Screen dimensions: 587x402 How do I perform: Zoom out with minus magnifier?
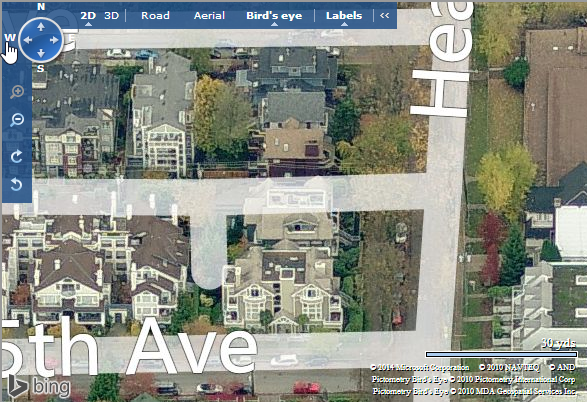point(17,120)
